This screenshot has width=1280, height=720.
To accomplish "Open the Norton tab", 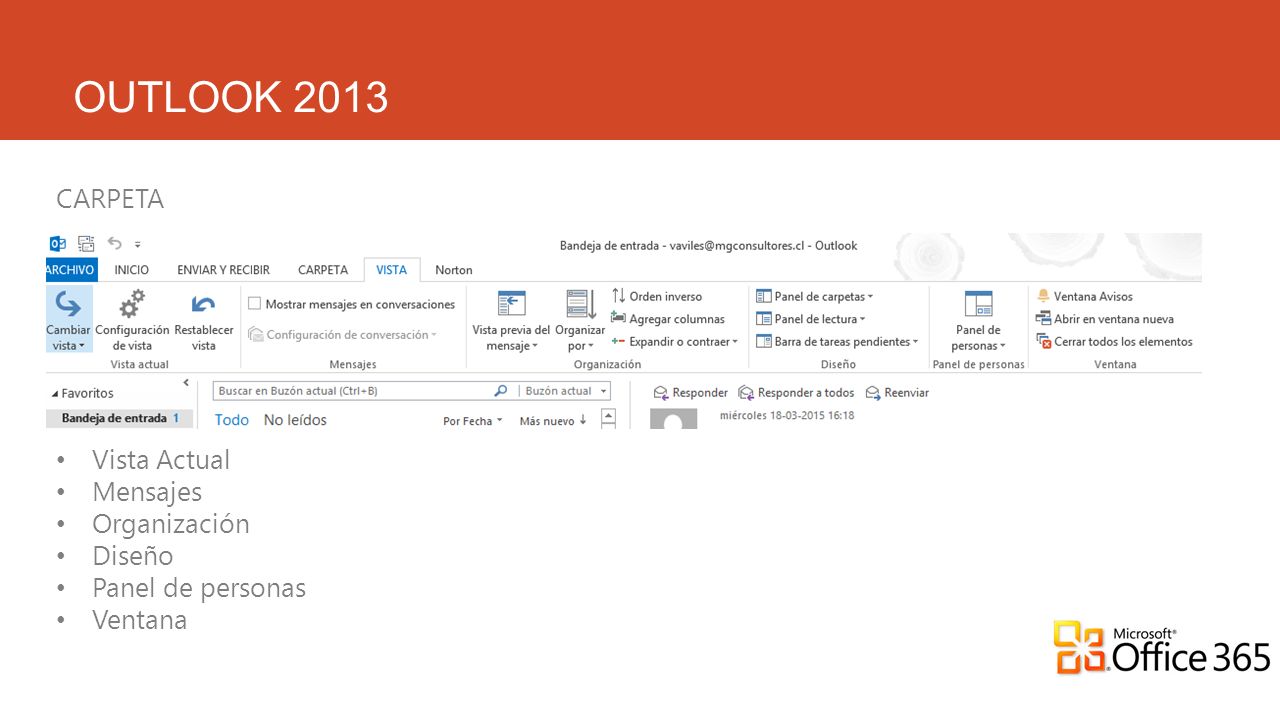I will click(454, 270).
